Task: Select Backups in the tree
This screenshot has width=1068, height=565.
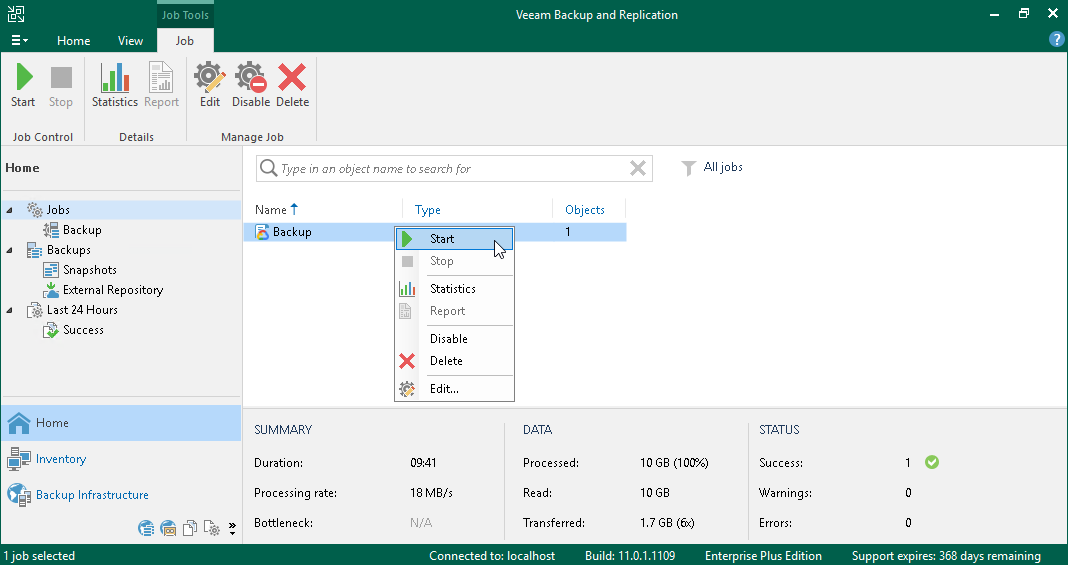Action: click(x=68, y=250)
